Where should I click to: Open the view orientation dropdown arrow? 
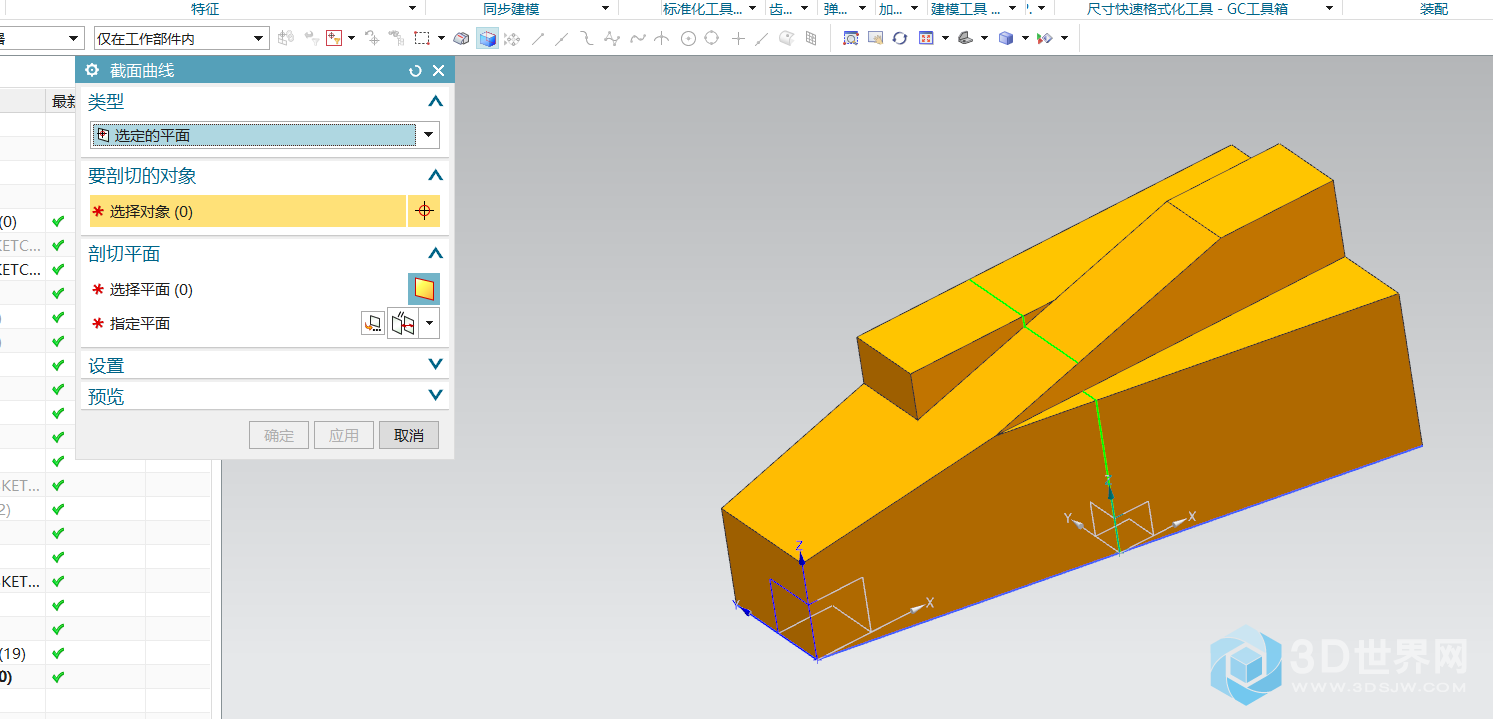[x=945, y=39]
